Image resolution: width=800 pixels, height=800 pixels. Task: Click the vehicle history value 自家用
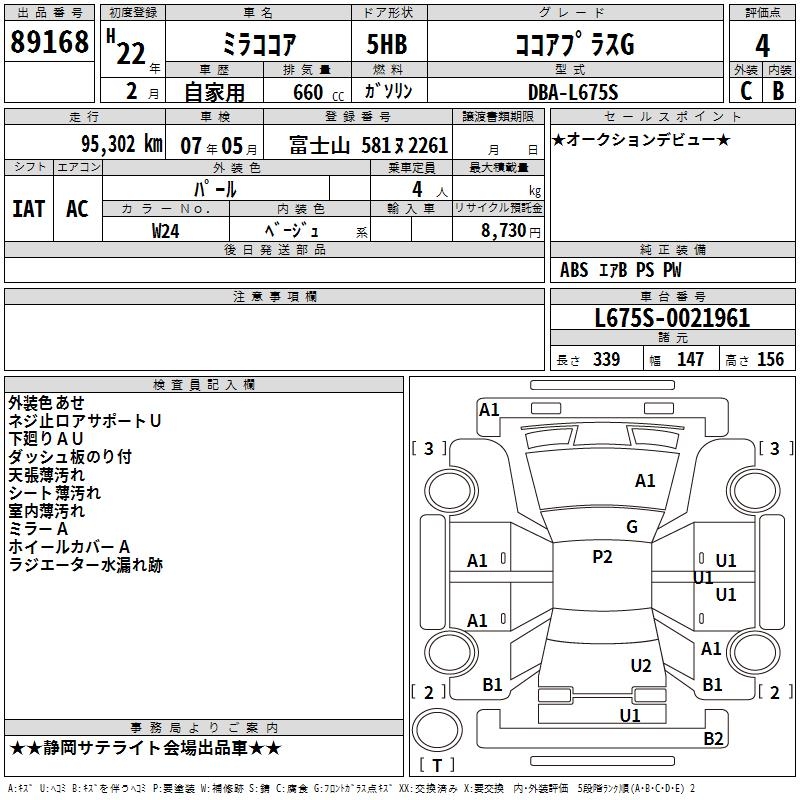tap(214, 92)
